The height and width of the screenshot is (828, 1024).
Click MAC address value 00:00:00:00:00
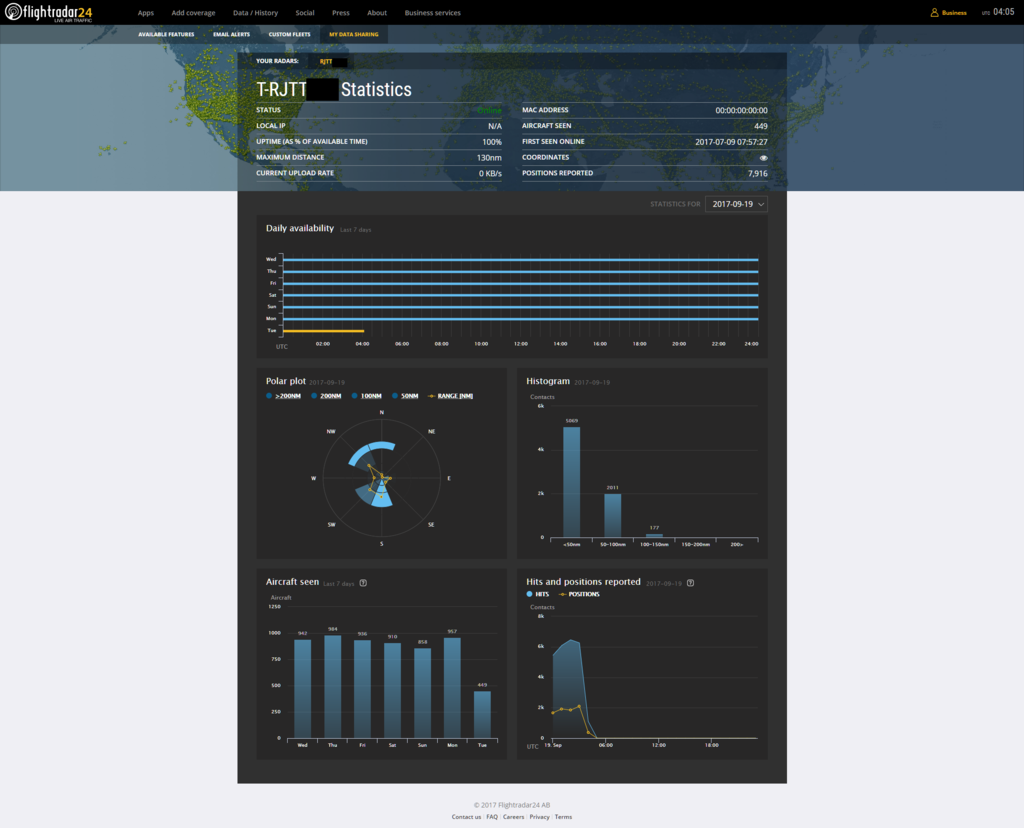pos(741,110)
